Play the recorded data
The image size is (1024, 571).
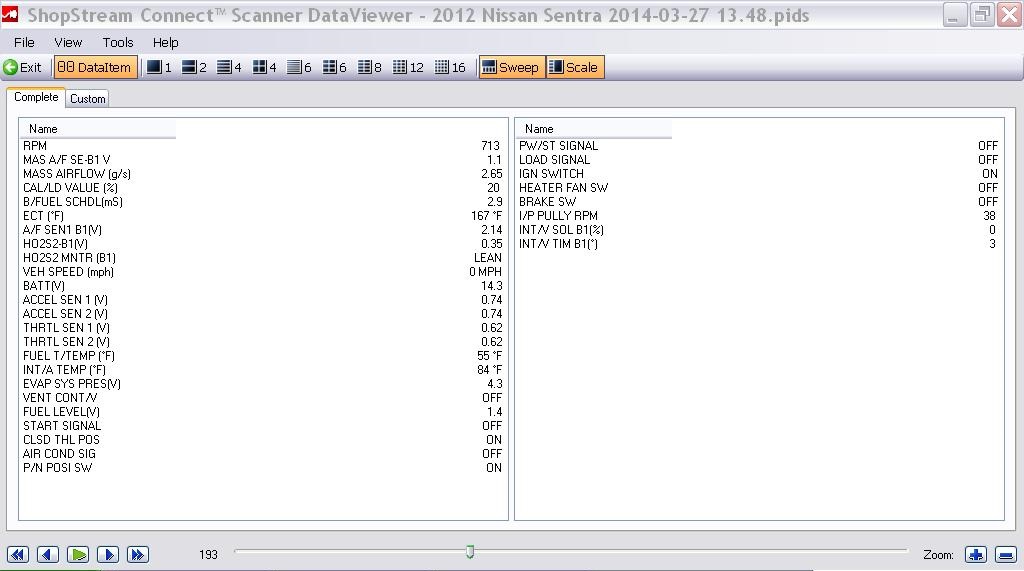tap(78, 555)
